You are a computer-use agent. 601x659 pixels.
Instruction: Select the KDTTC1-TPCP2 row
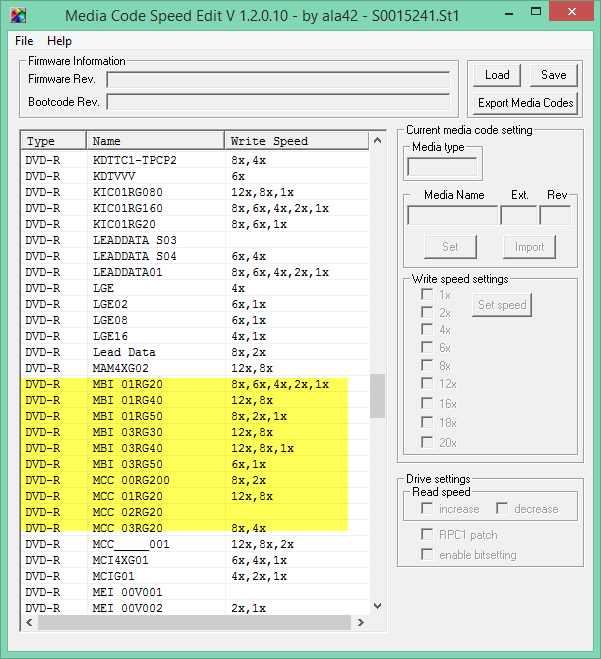[x=195, y=160]
